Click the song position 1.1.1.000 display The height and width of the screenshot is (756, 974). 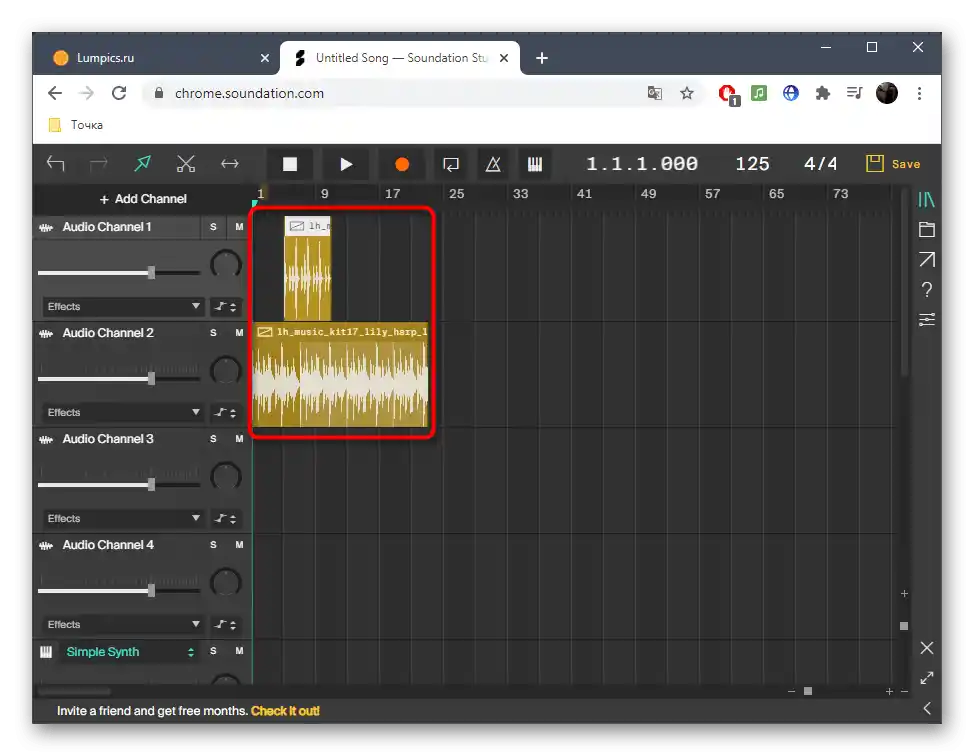point(642,164)
